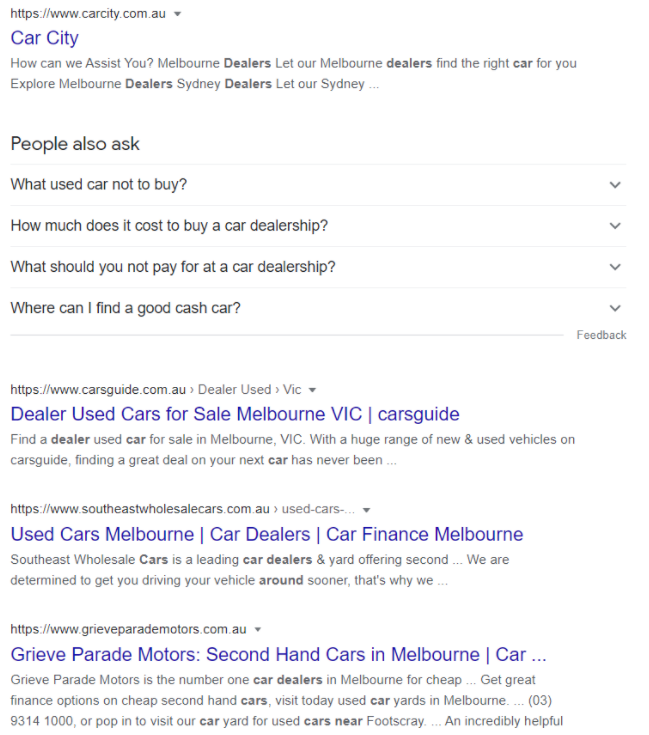Expand the car dealership cost question chevron
This screenshot has height=735, width=649.
pyautogui.click(x=615, y=226)
